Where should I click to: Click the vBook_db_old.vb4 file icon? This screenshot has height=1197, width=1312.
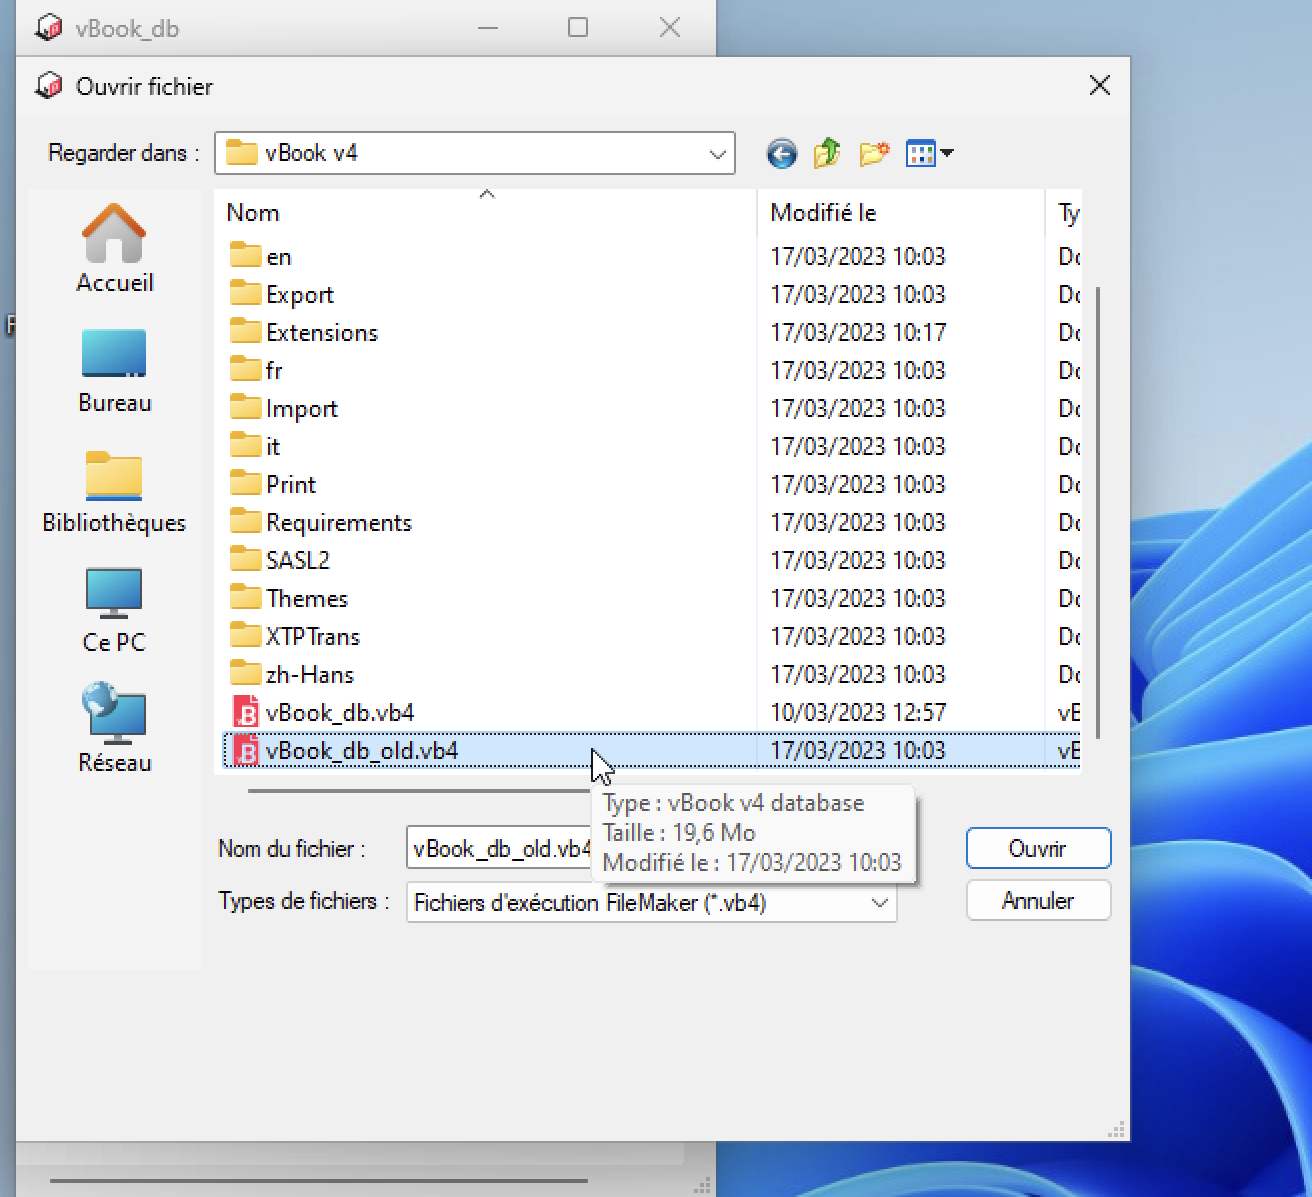click(245, 750)
